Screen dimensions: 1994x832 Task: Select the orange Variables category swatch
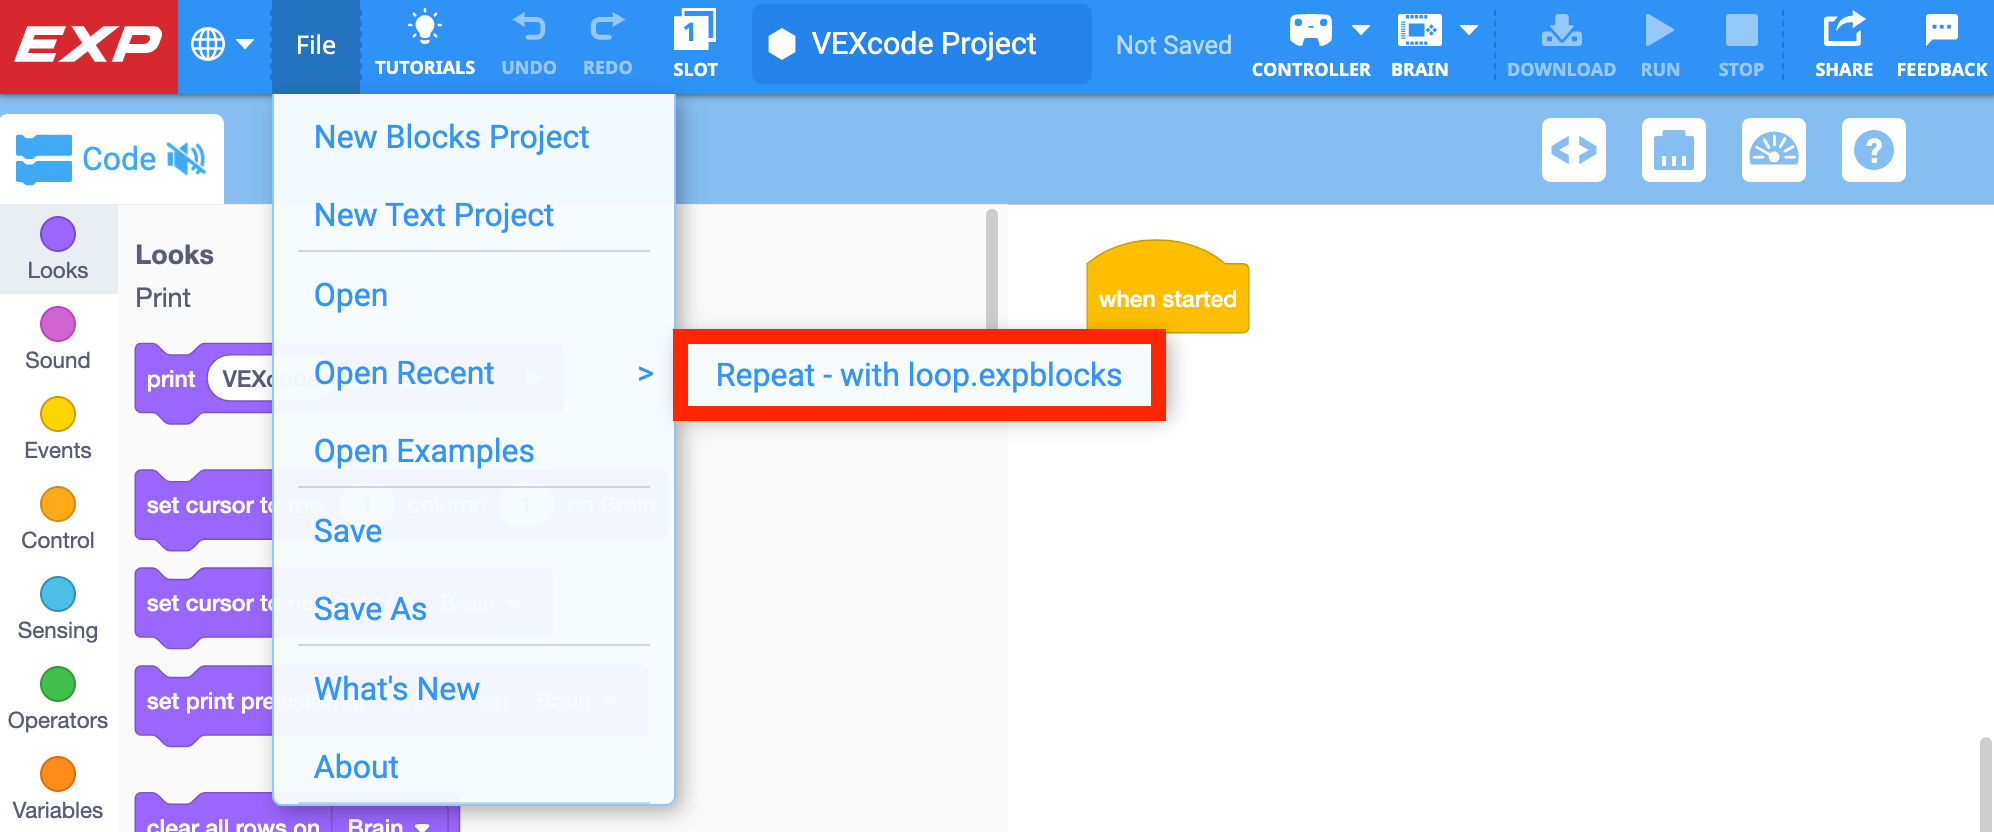58,774
